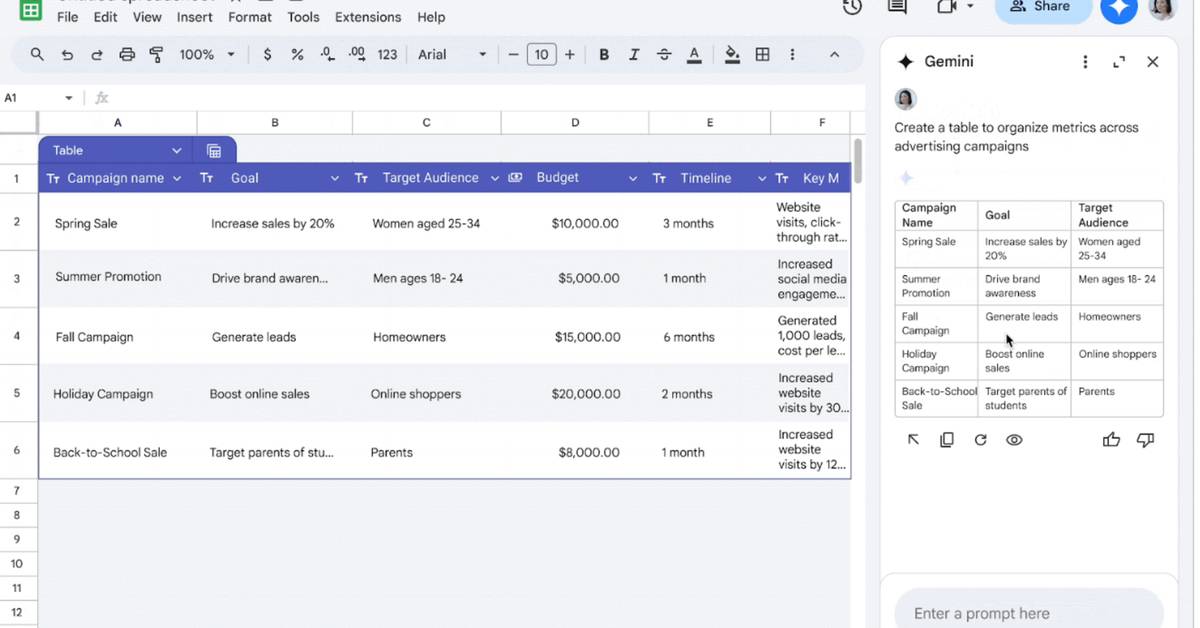Open the Extensions menu
The width and height of the screenshot is (1200, 628).
[x=367, y=17]
